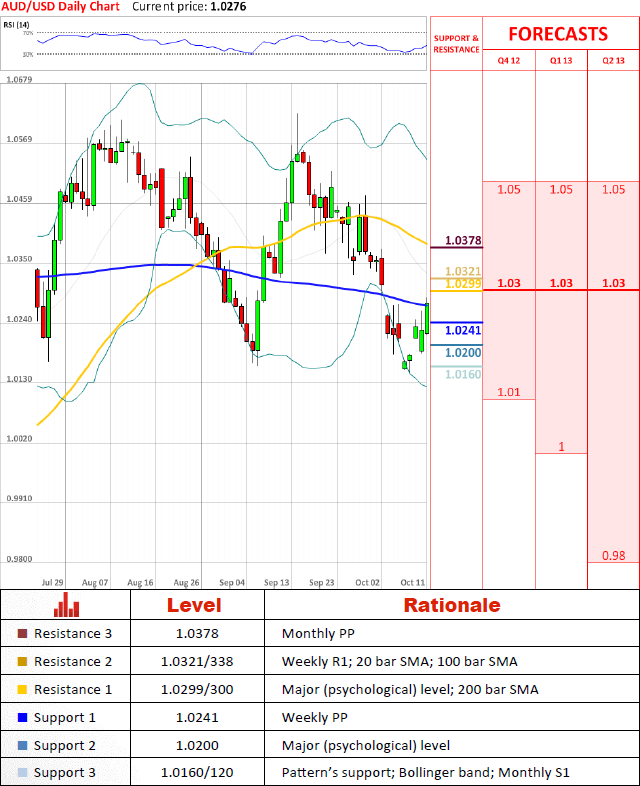The image size is (640, 786).
Task: Select the Resistance 2 orange square marker
Action: [x=23, y=661]
